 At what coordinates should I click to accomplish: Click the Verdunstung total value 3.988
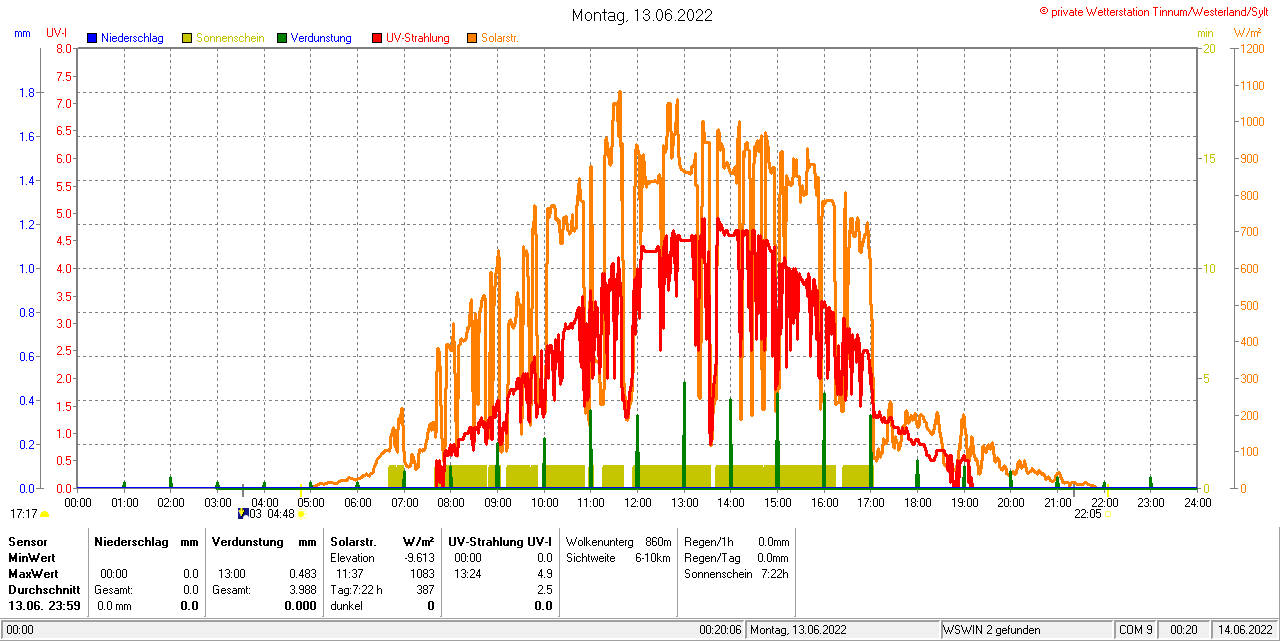point(302,589)
